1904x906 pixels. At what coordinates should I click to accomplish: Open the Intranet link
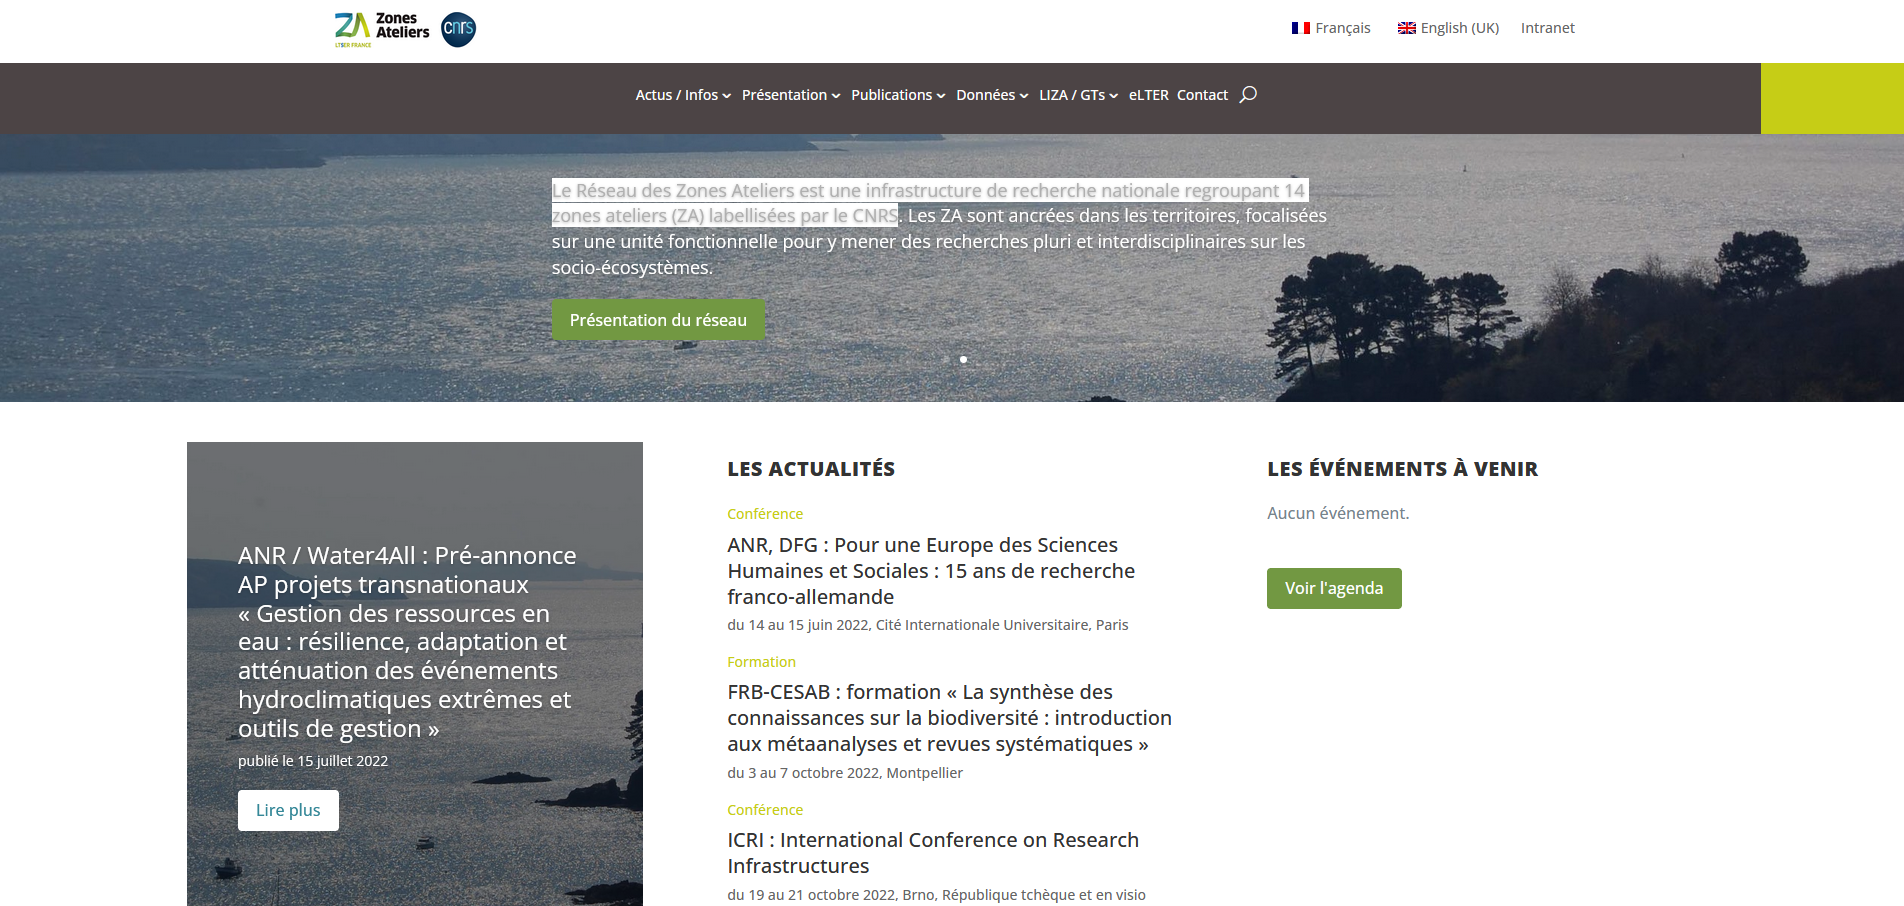coord(1547,28)
